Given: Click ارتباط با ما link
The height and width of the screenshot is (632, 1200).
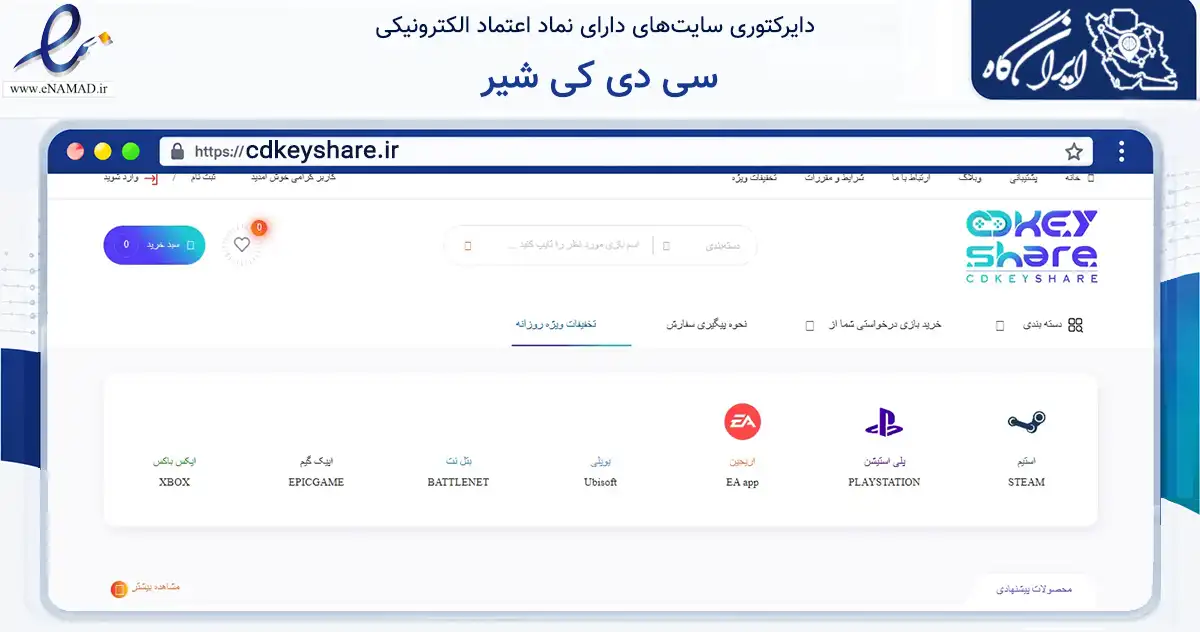Looking at the screenshot, I should pos(911,178).
